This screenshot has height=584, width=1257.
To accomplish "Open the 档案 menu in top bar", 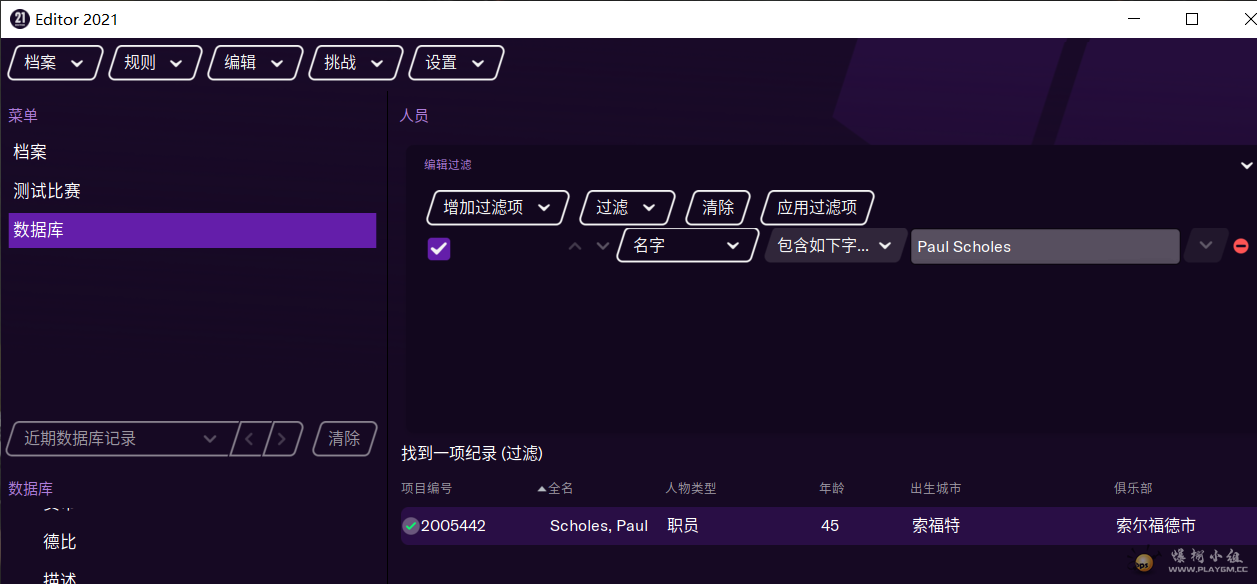I will click(55, 63).
